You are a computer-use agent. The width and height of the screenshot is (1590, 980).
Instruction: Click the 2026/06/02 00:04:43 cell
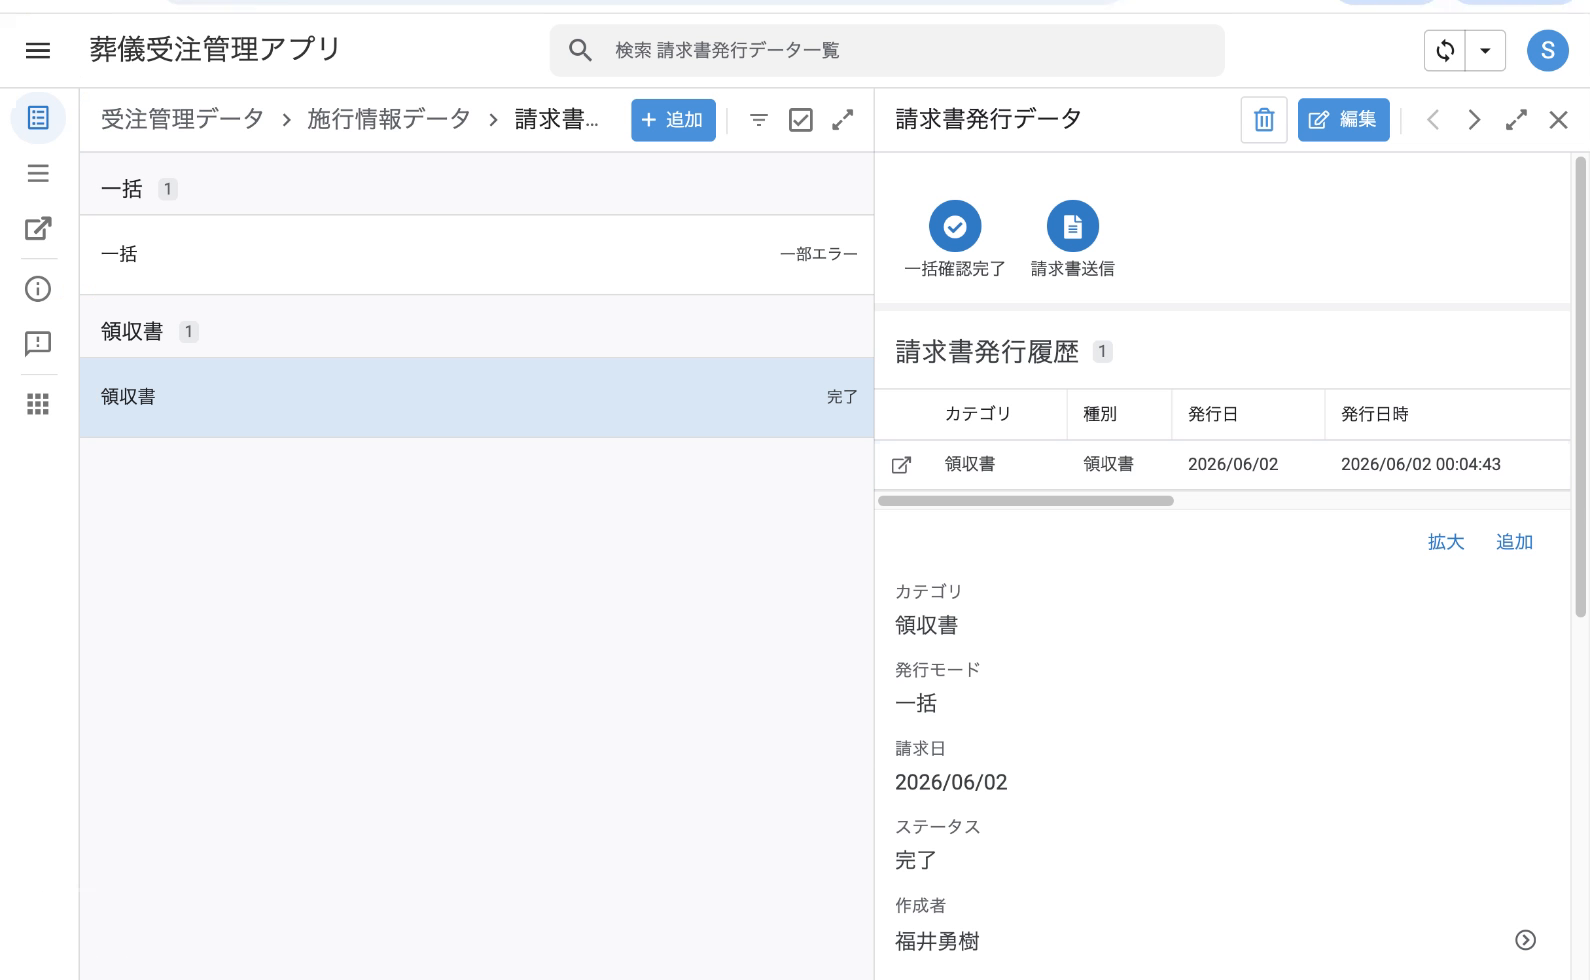coord(1420,464)
